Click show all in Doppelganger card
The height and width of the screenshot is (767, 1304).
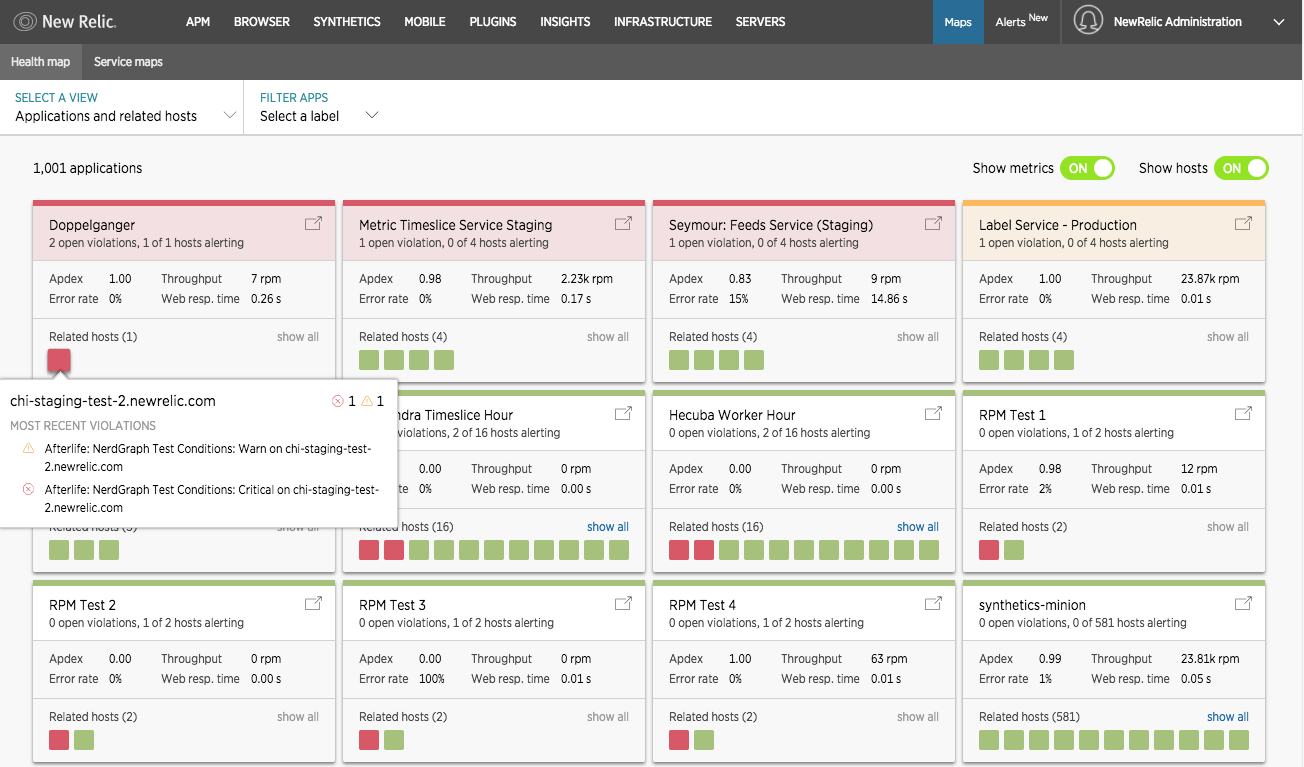pyautogui.click(x=298, y=337)
